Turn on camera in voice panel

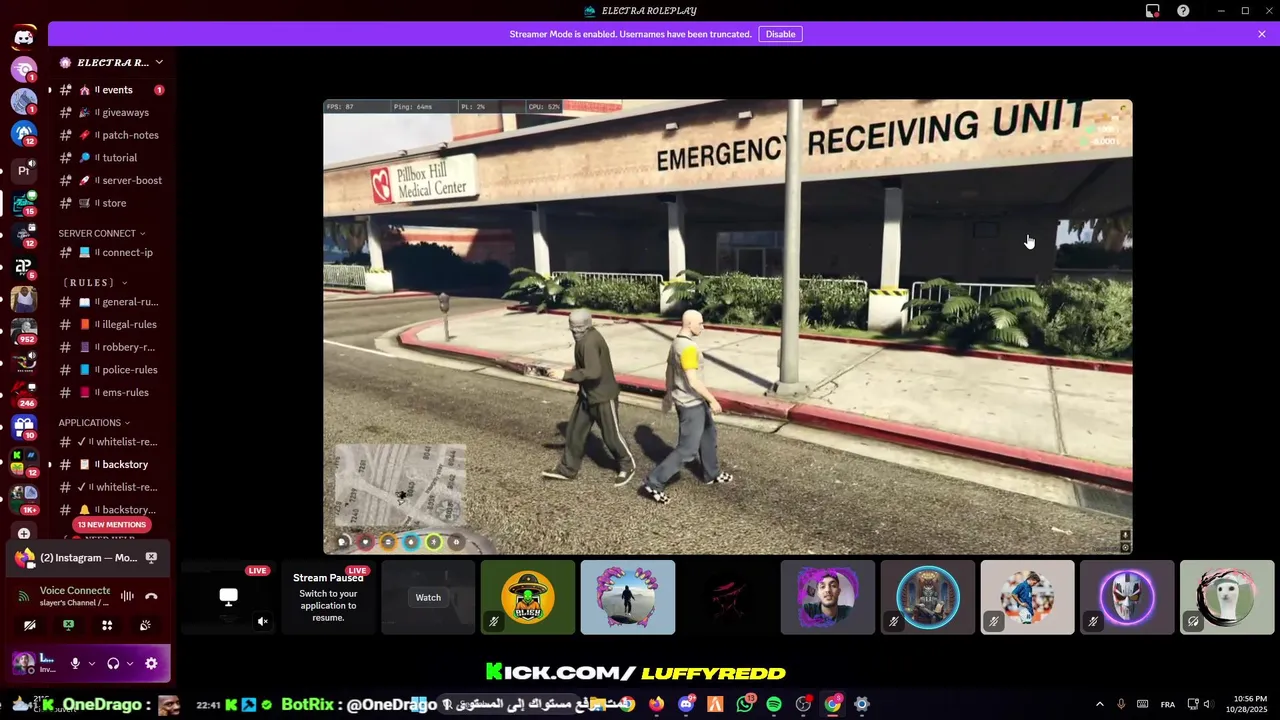coord(30,625)
